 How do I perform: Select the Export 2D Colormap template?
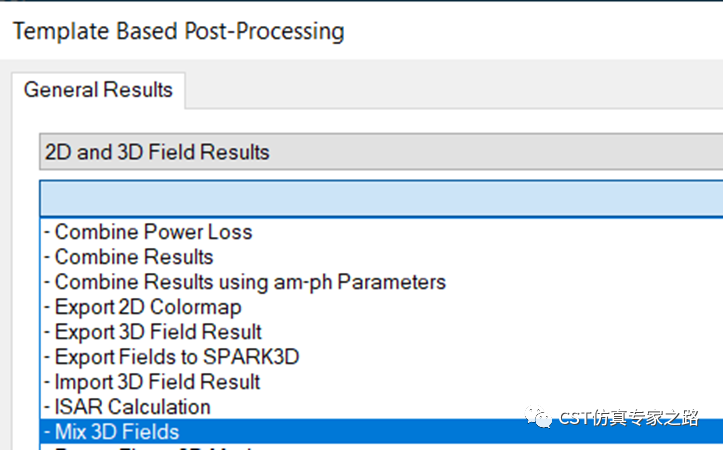[x=148, y=307]
